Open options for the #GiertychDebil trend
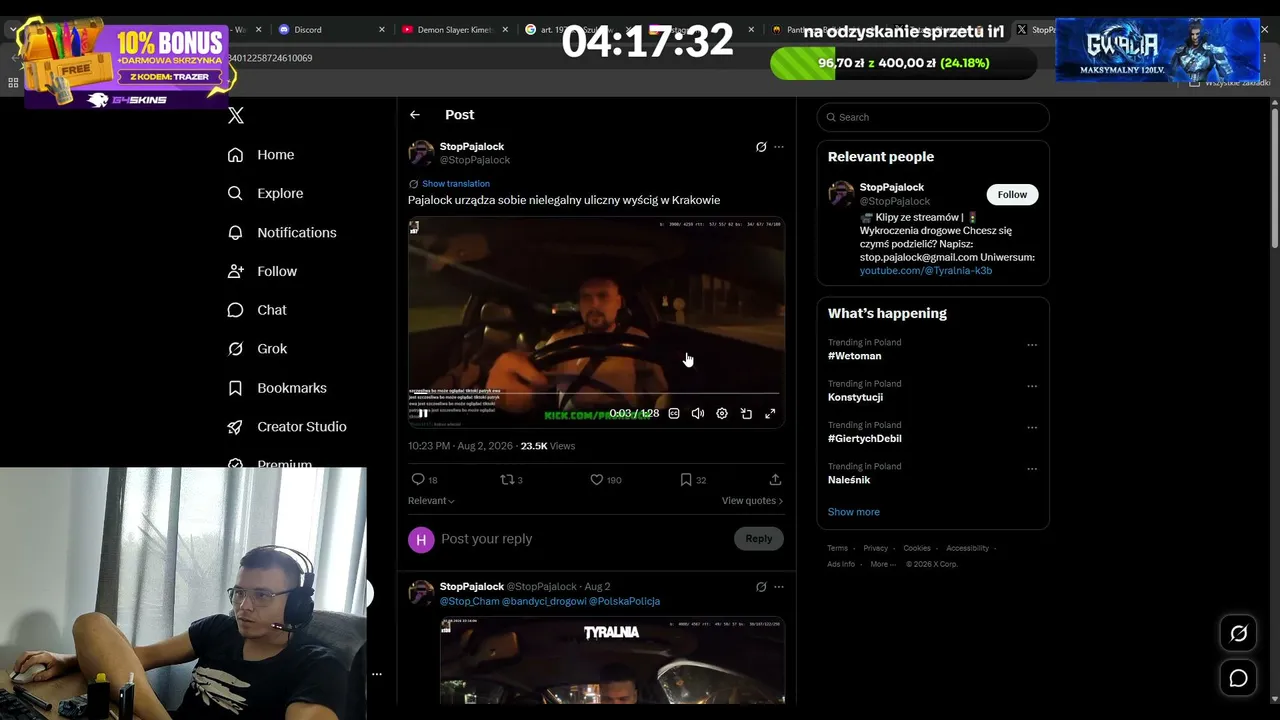 pos(1032,427)
